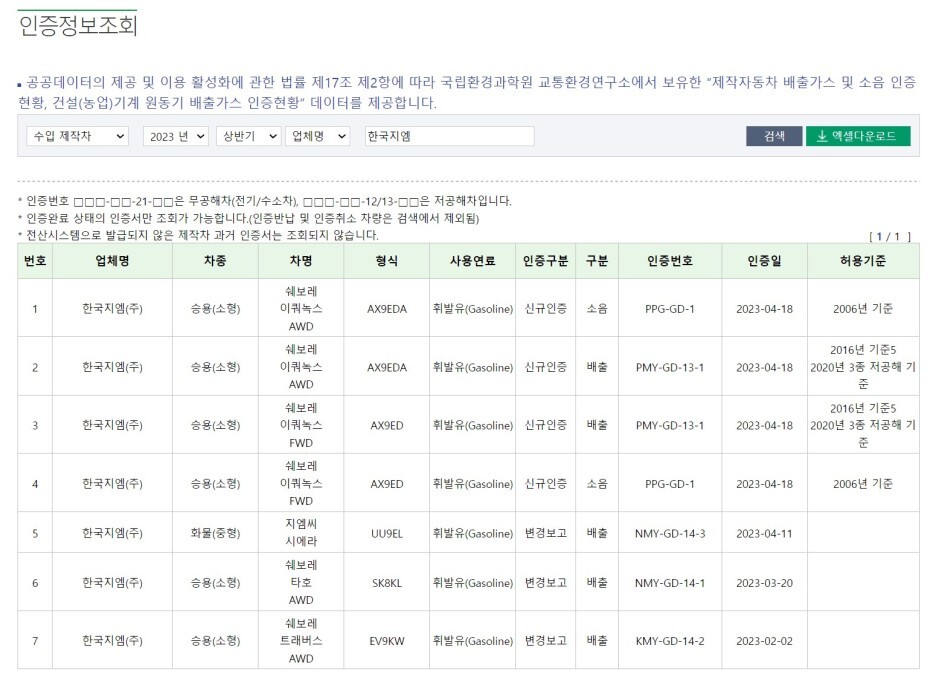Click 휘발유(Gasoline) fuel cell in row 6
This screenshot has height=683, width=936.
(x=472, y=583)
